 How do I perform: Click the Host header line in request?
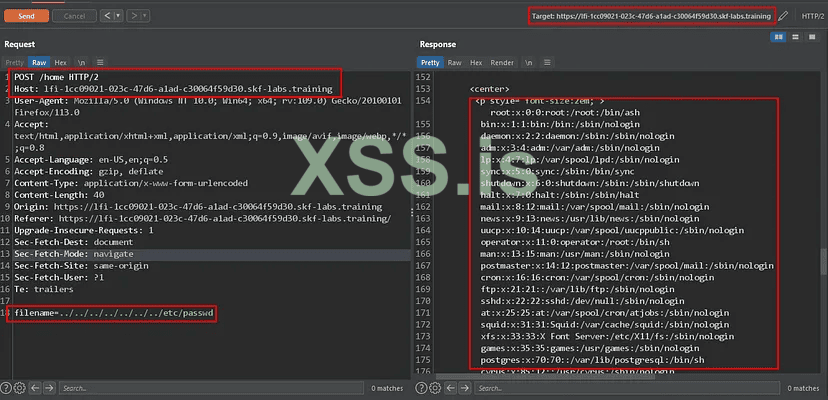point(173,89)
